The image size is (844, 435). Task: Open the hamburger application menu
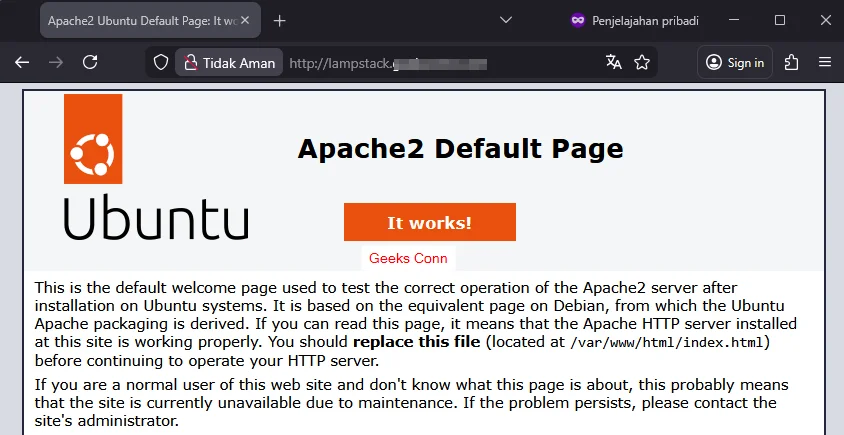[x=825, y=62]
